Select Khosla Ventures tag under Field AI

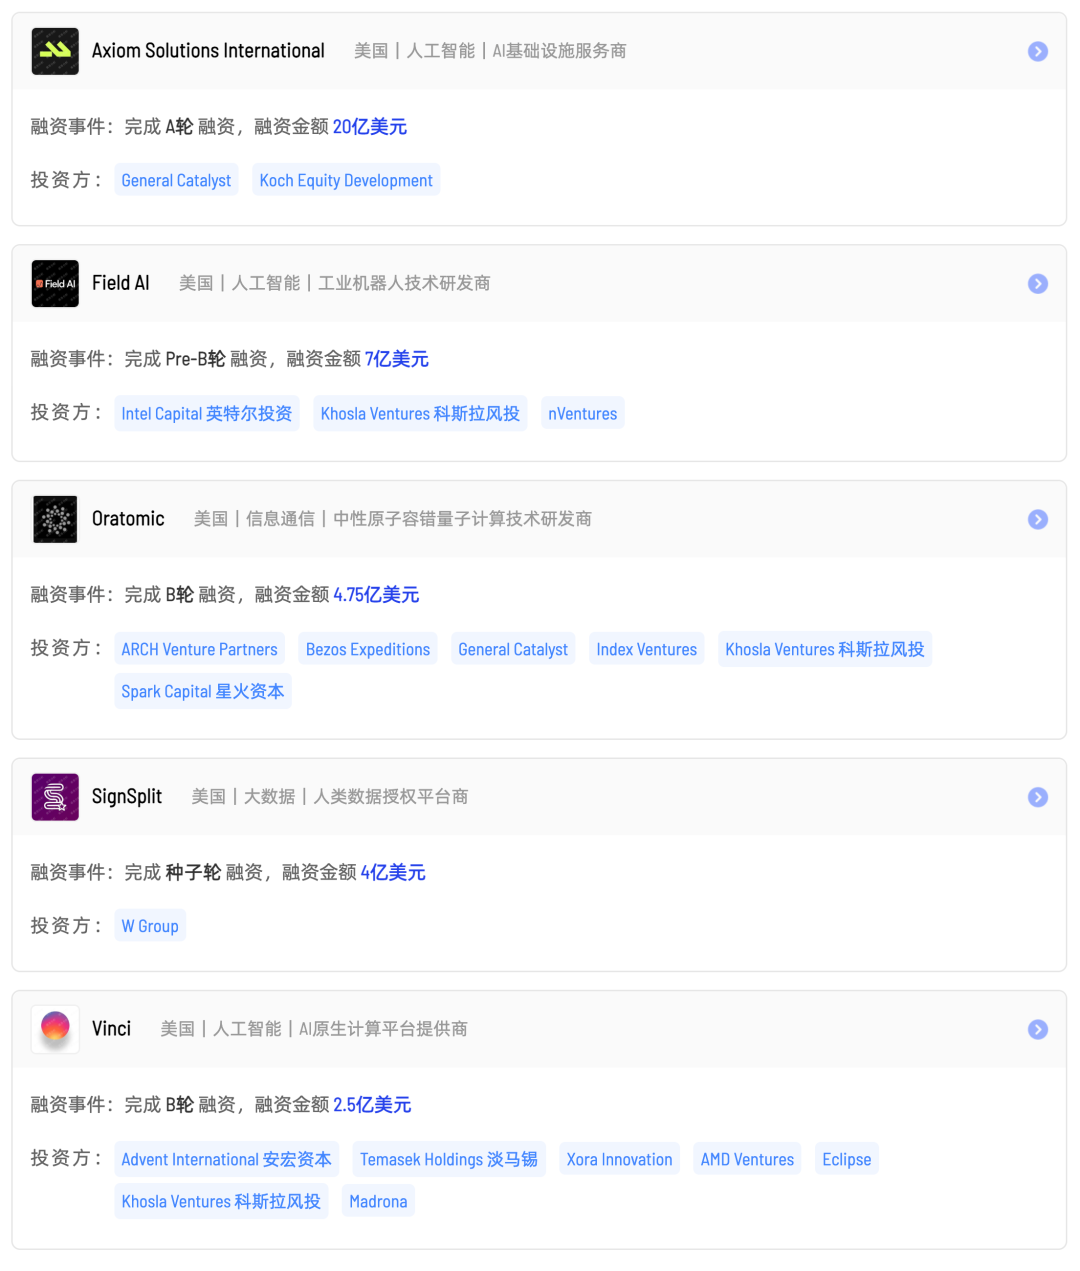point(420,413)
